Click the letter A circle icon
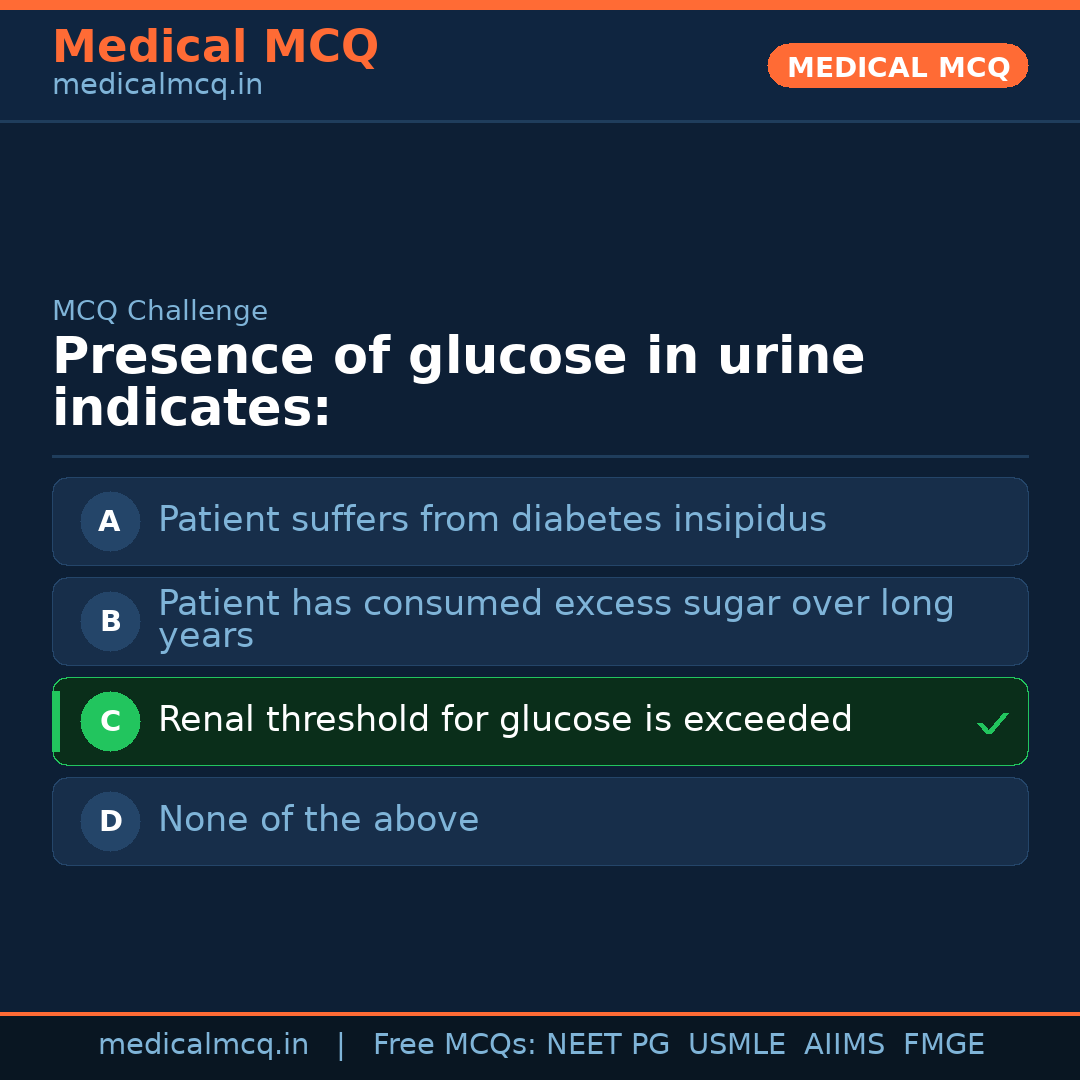This screenshot has width=1080, height=1080. (110, 521)
